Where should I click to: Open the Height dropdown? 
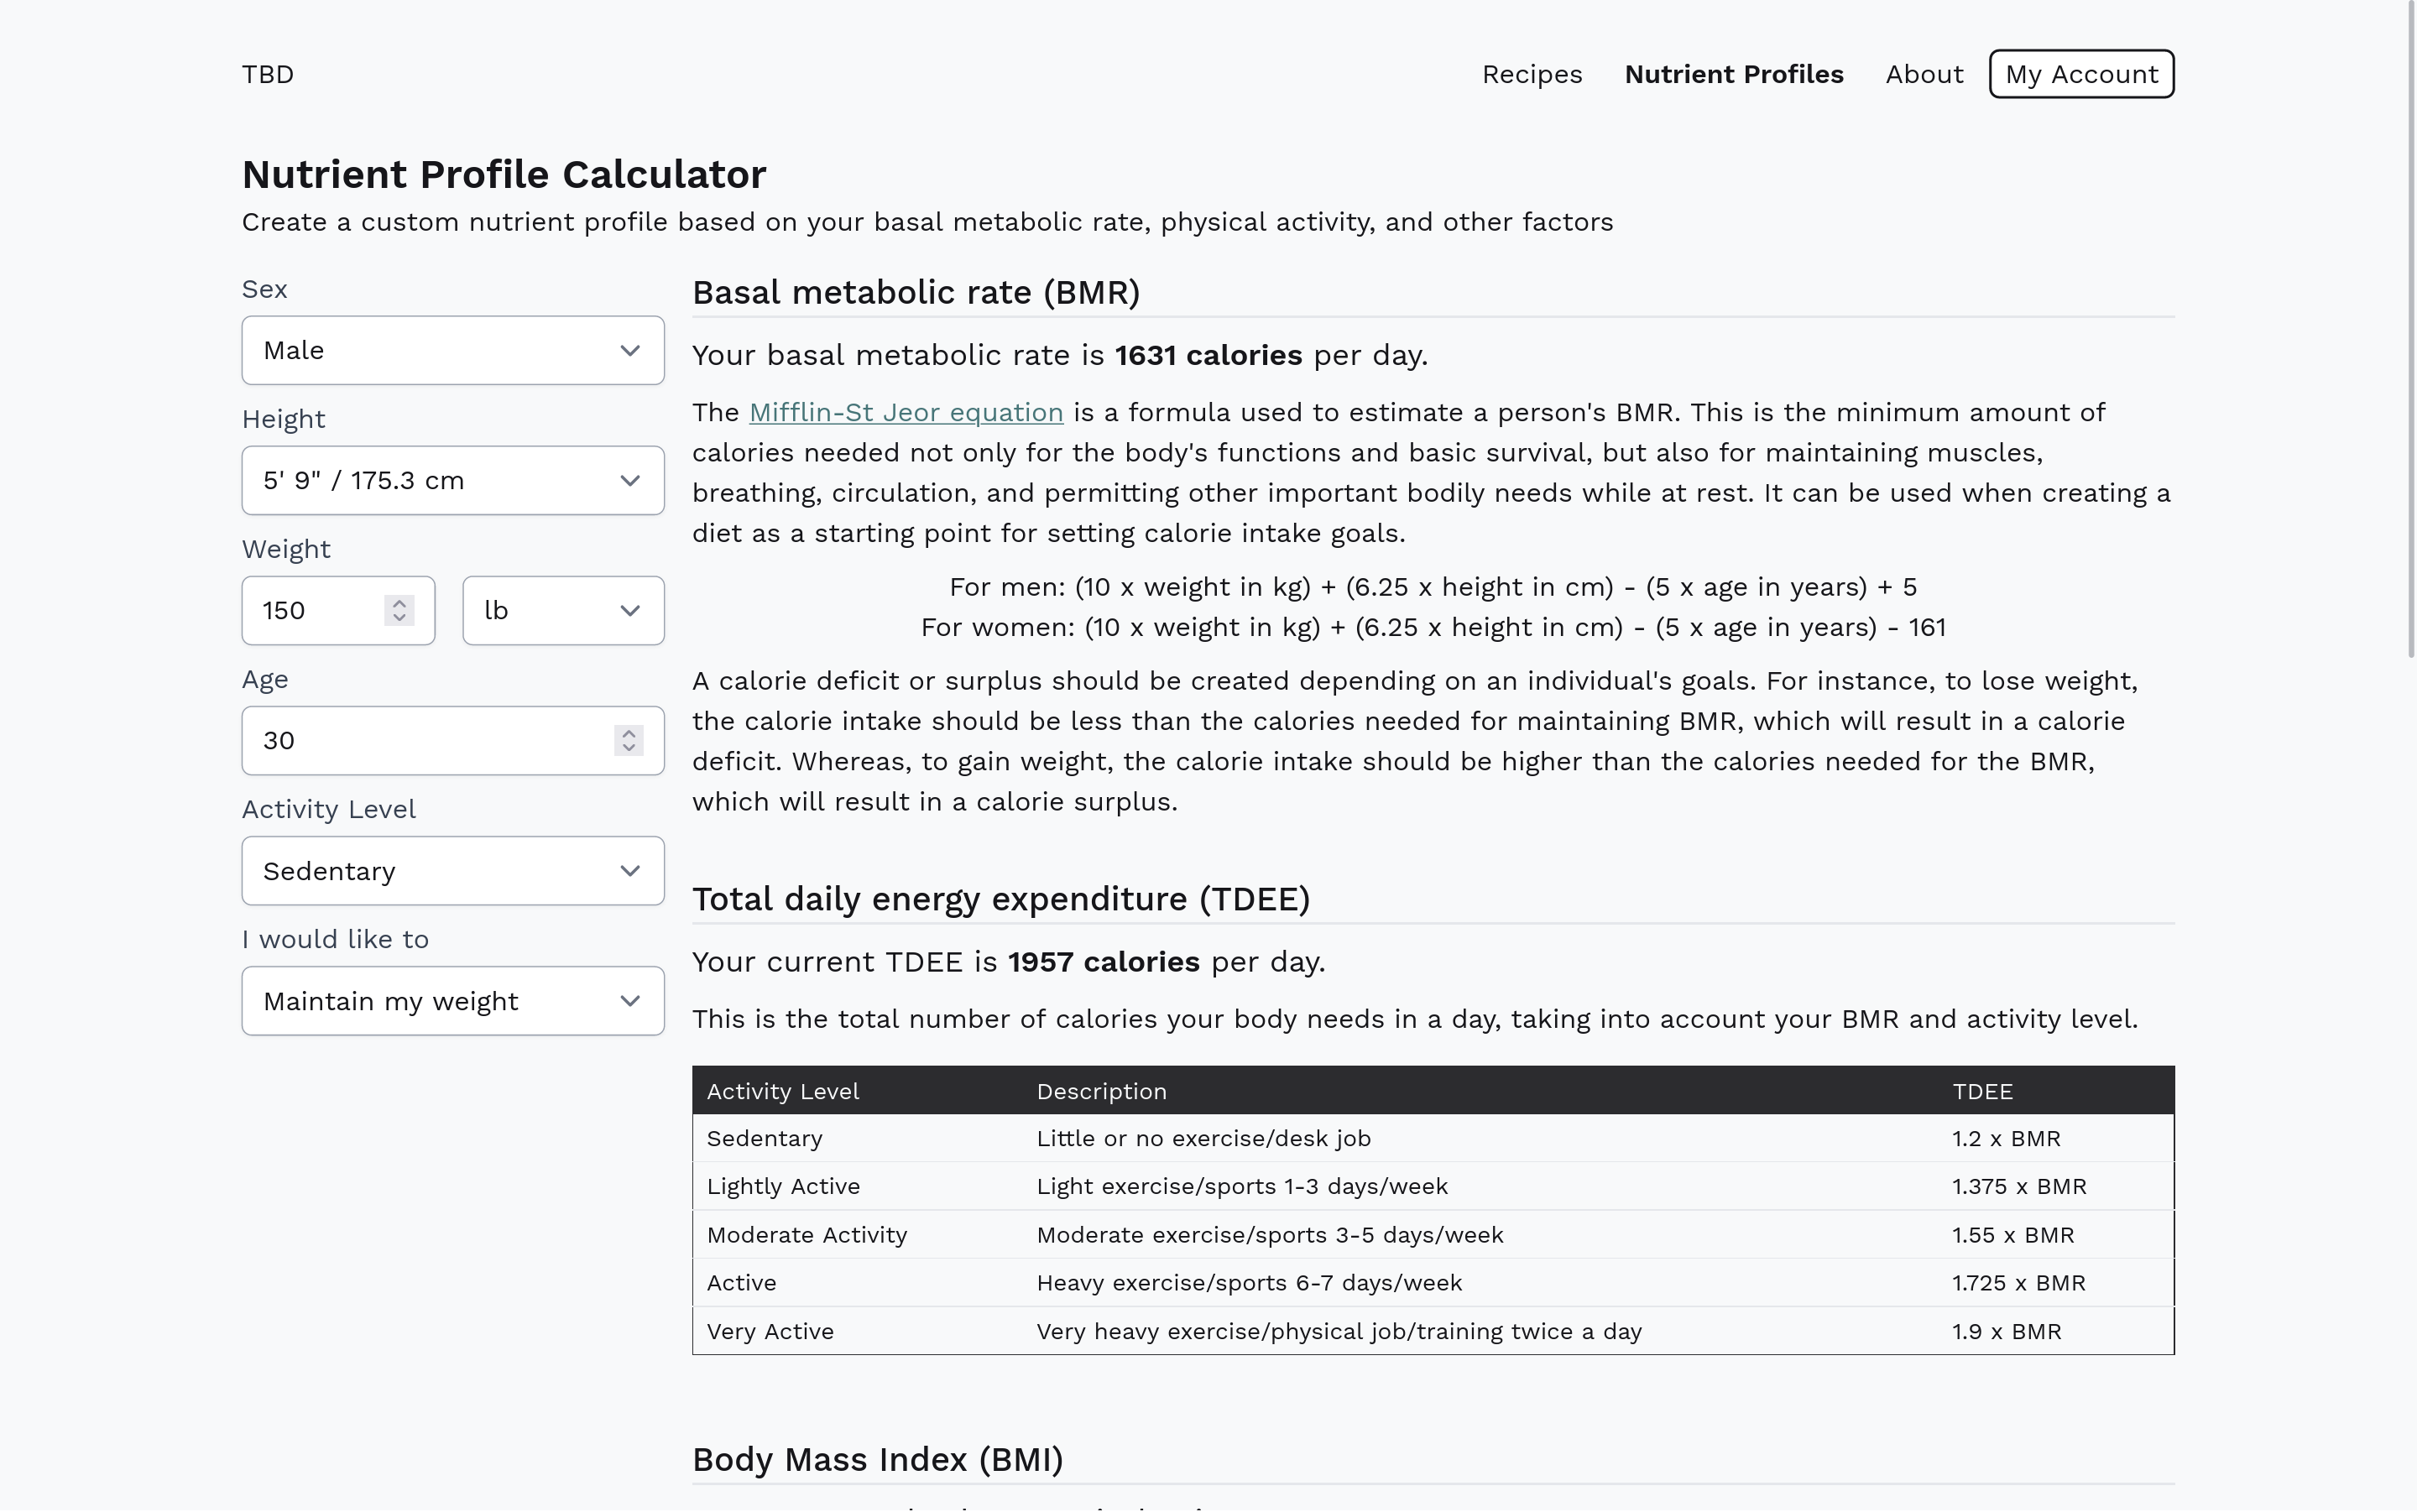[452, 480]
